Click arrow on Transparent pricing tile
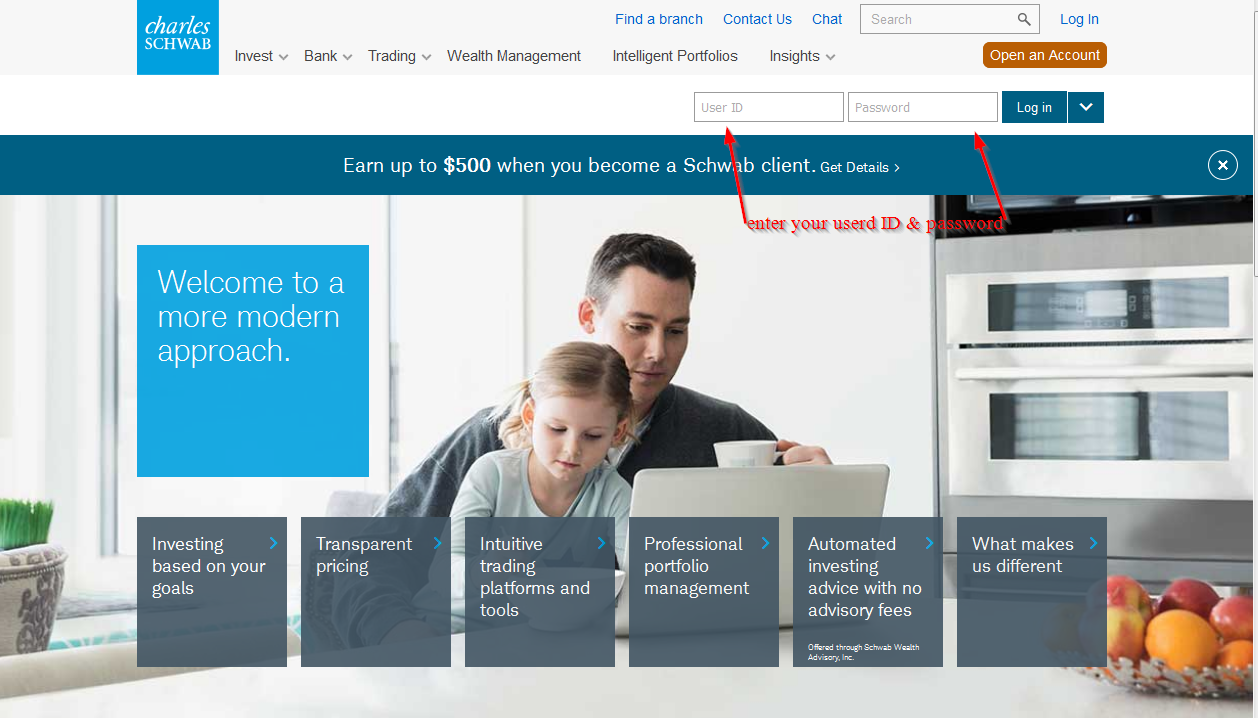The height and width of the screenshot is (718, 1258). [437, 543]
